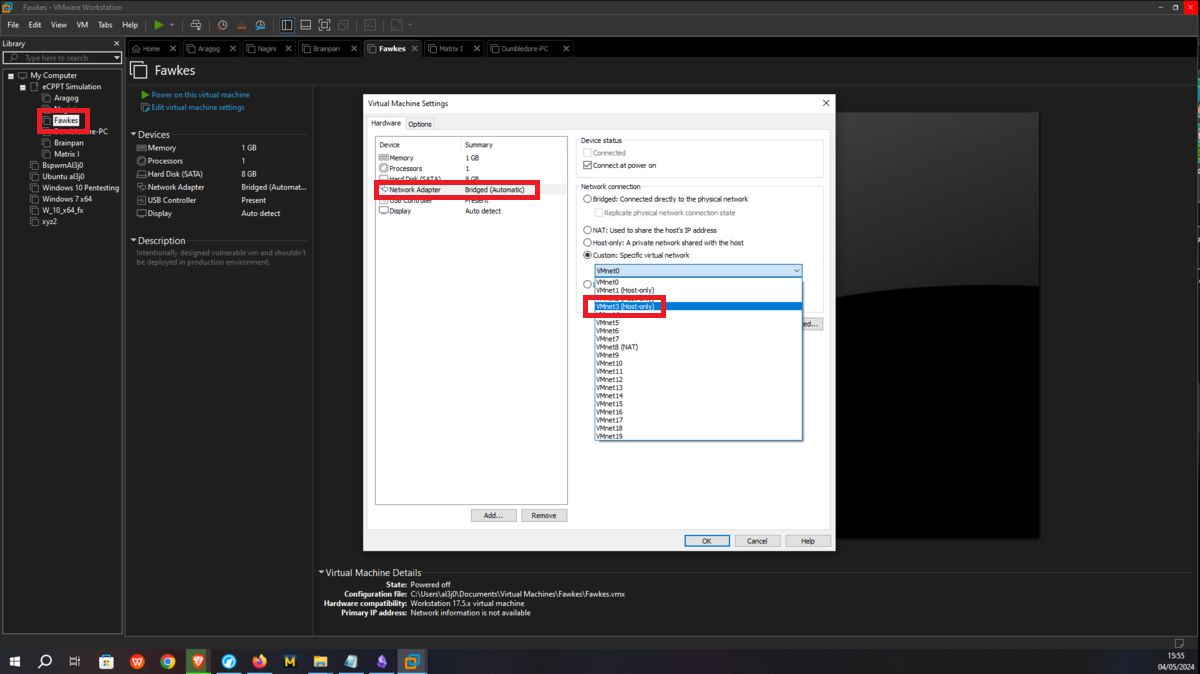Select the Memory device row in the settings list
Screen dimensions: 1200x674
pos(472,158)
